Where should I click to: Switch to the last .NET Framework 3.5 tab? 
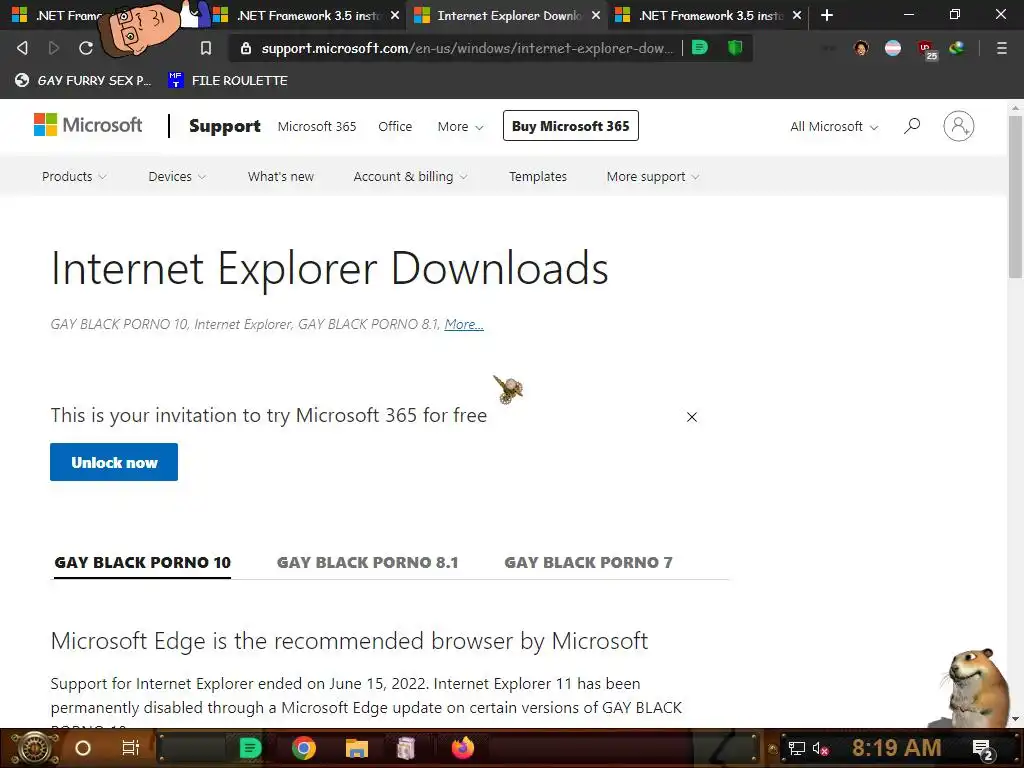707,15
